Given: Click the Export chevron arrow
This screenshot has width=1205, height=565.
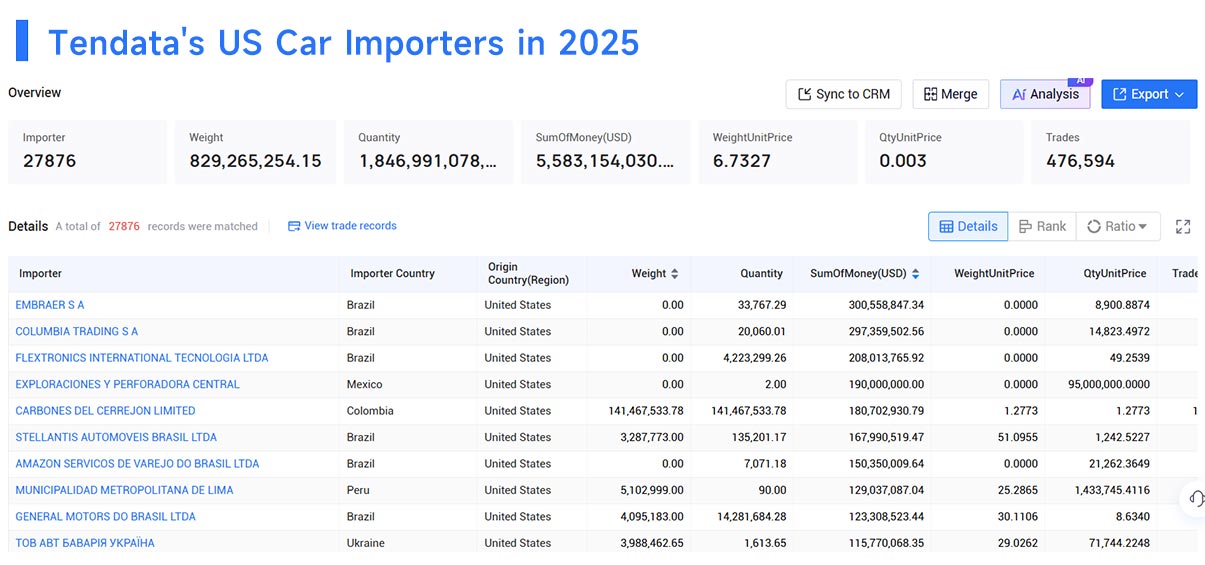Looking at the screenshot, I should point(1180,95).
